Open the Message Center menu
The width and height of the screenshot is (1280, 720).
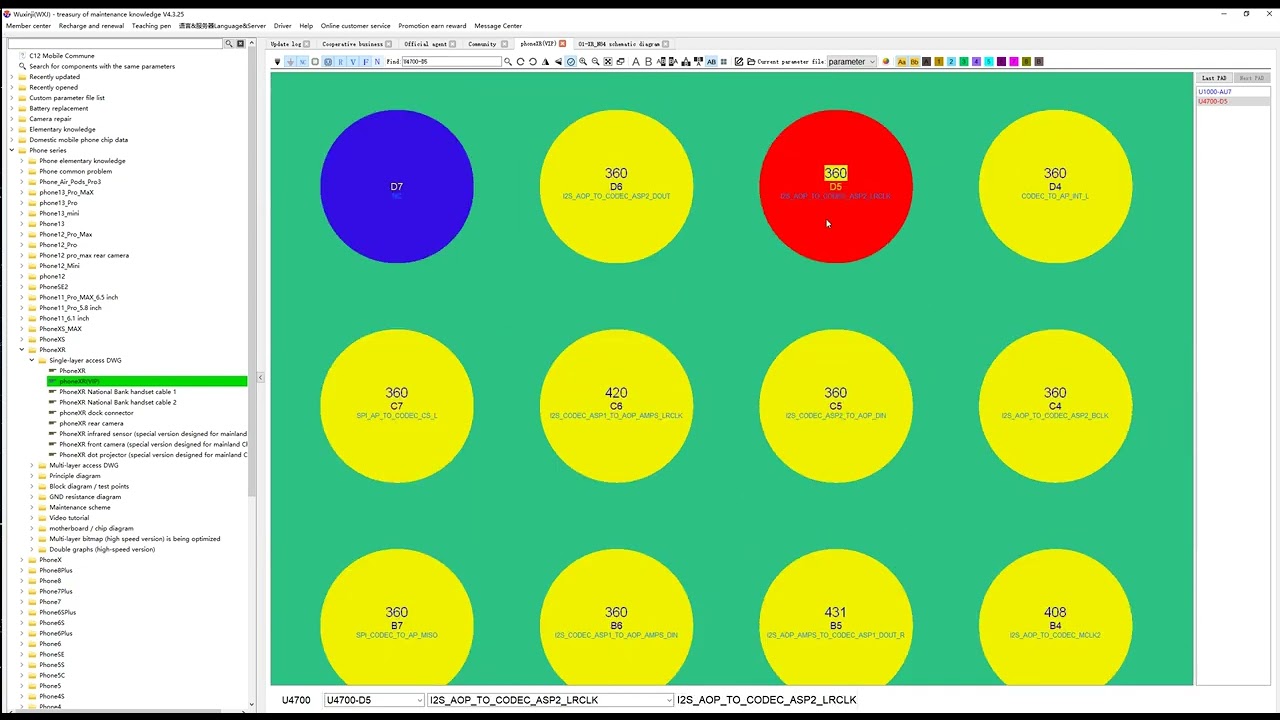coord(498,26)
